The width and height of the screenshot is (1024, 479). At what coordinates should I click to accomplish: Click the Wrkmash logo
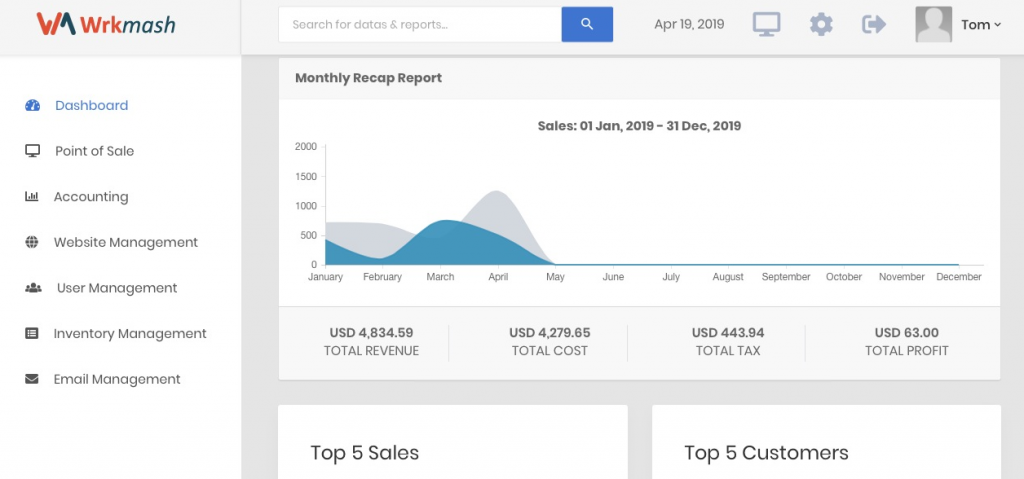106,24
